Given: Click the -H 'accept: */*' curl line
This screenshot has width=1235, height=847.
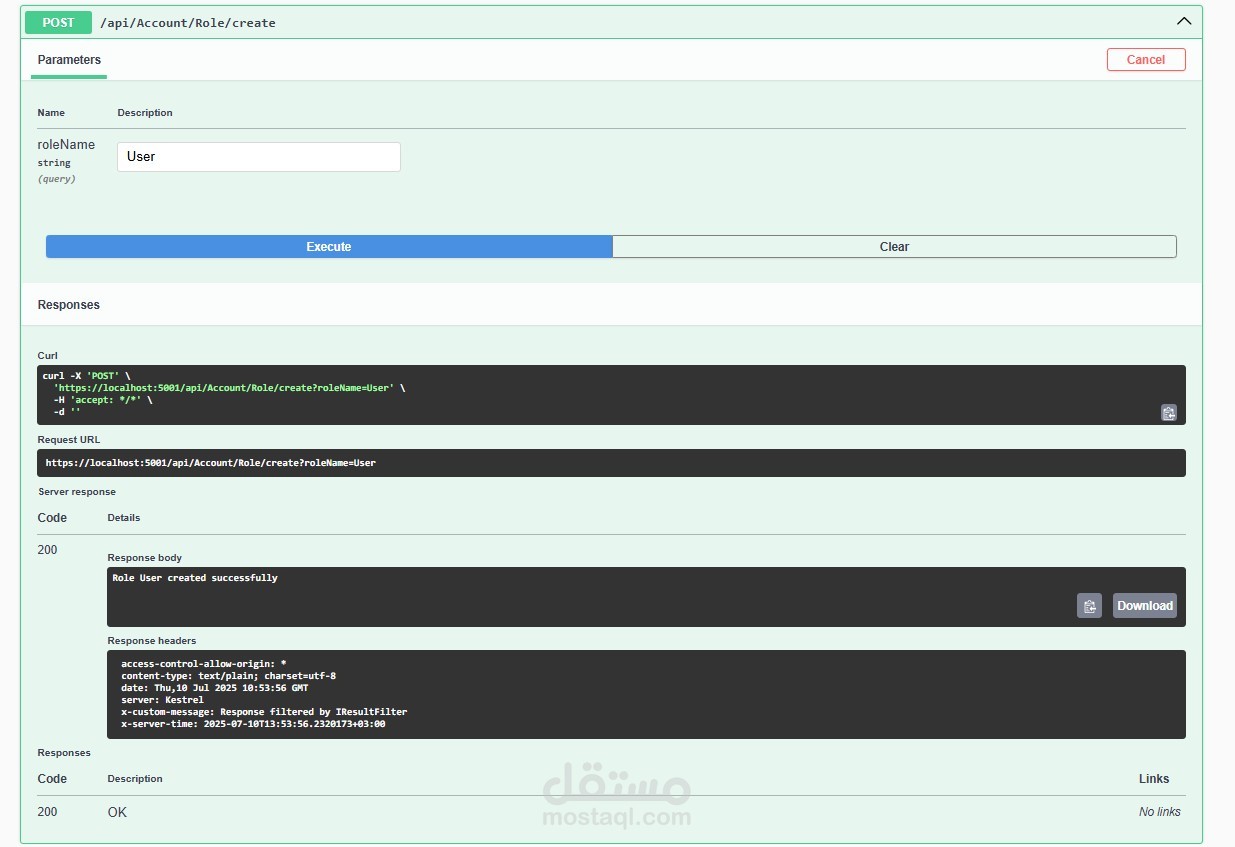Looking at the screenshot, I should [x=103, y=400].
